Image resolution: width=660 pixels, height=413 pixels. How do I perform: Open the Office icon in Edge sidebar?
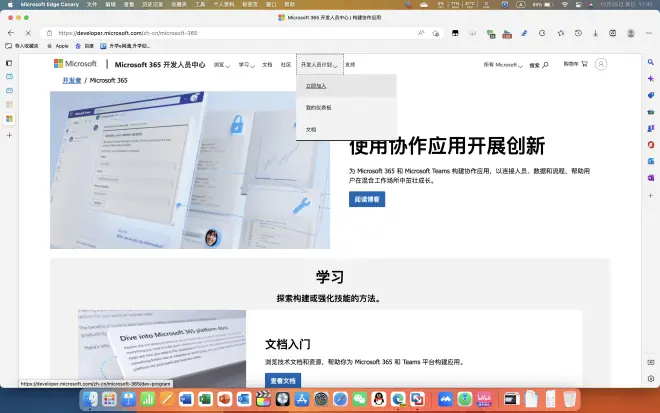(x=651, y=144)
